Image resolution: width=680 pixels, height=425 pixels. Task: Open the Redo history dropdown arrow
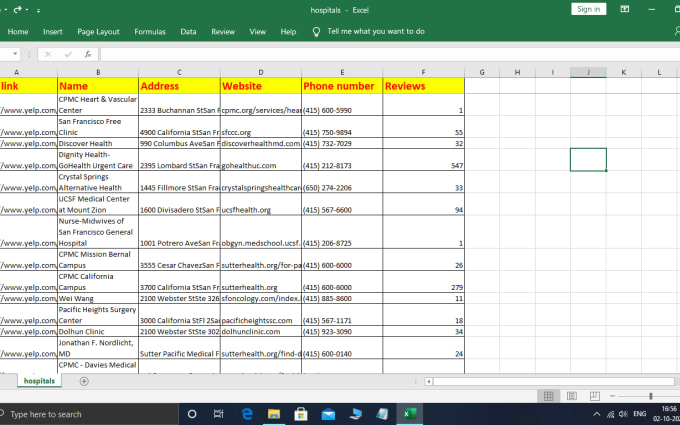pyautogui.click(x=27, y=10)
